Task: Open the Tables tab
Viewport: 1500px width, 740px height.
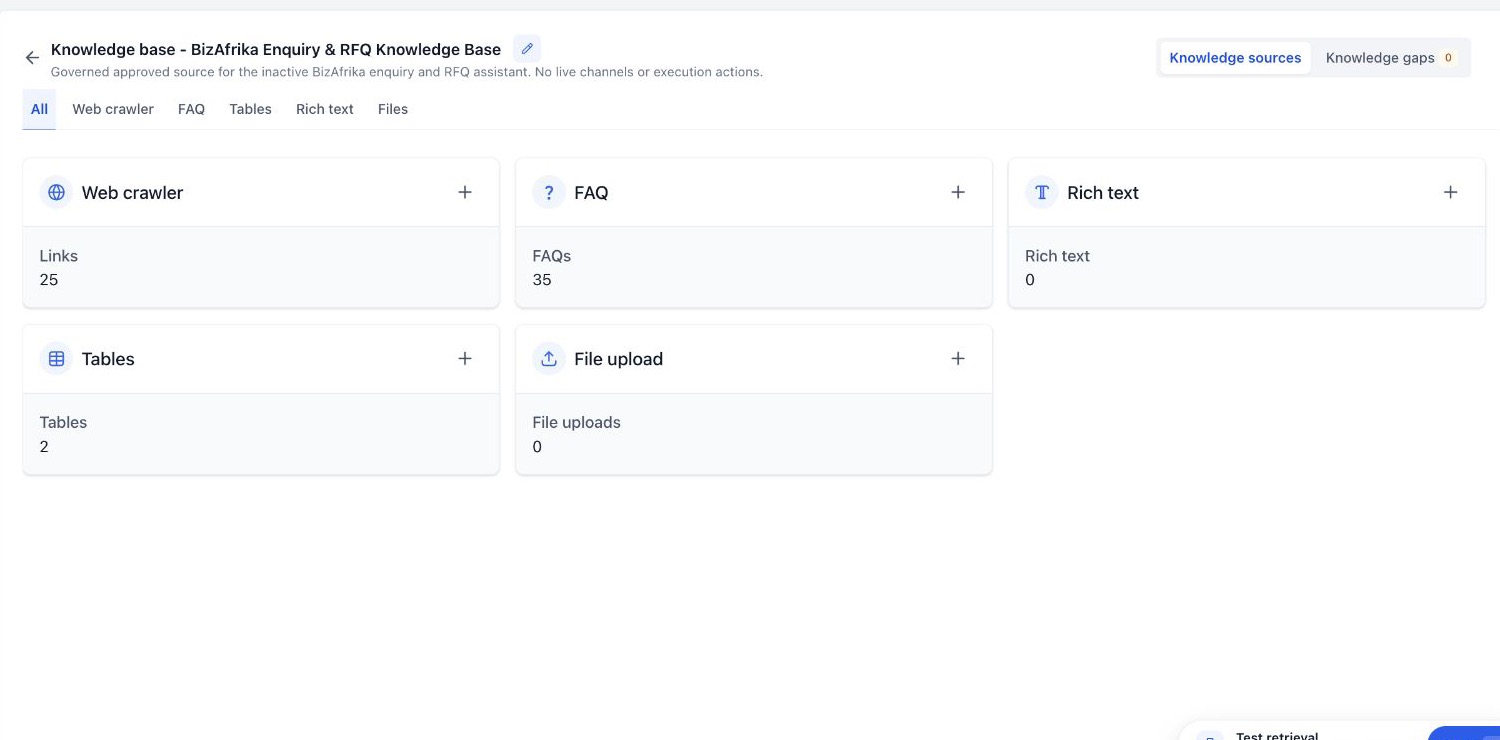Action: pyautogui.click(x=250, y=109)
